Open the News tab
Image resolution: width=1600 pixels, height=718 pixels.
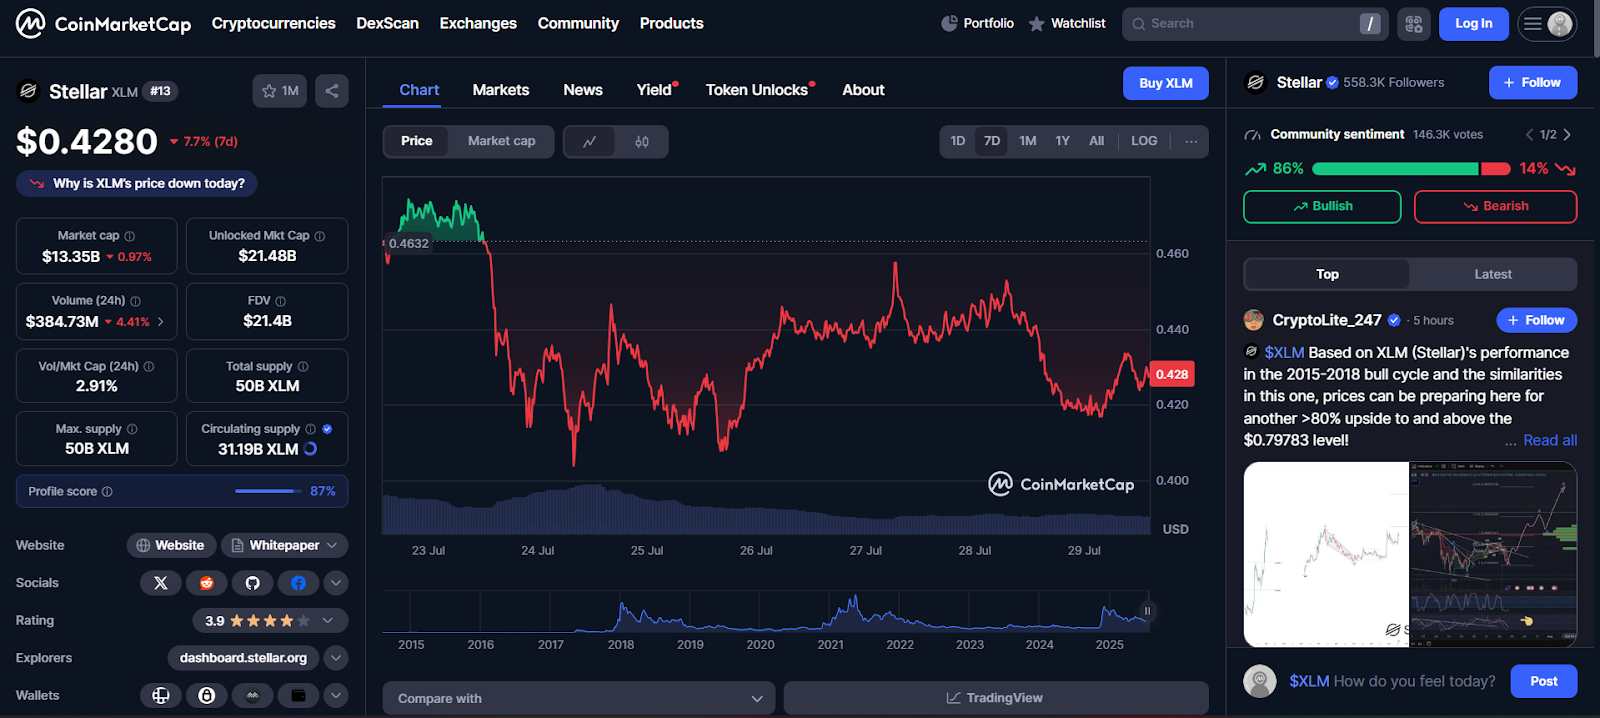tap(583, 90)
